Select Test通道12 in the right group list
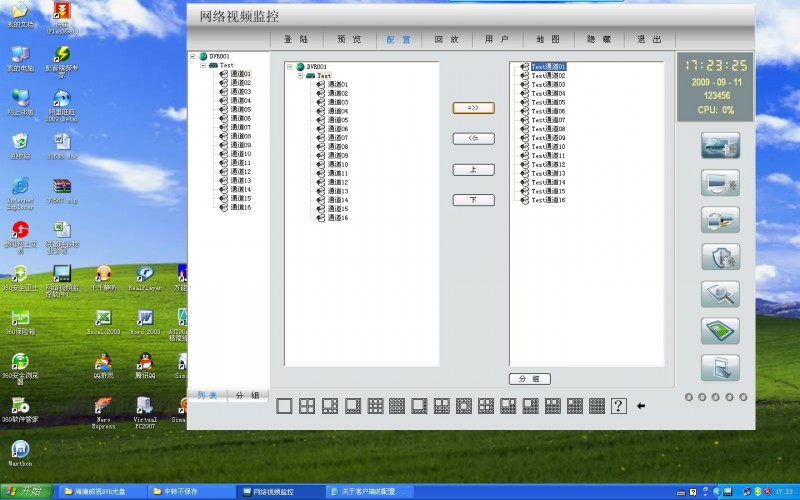The image size is (800, 500). click(548, 164)
